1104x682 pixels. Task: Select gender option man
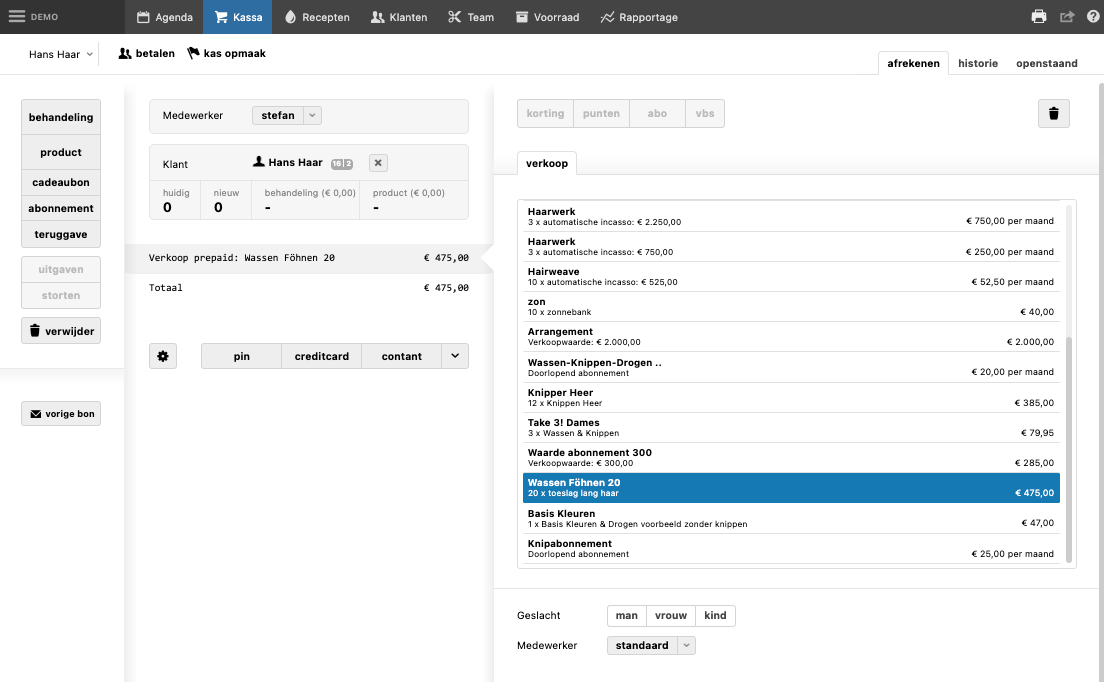point(626,616)
